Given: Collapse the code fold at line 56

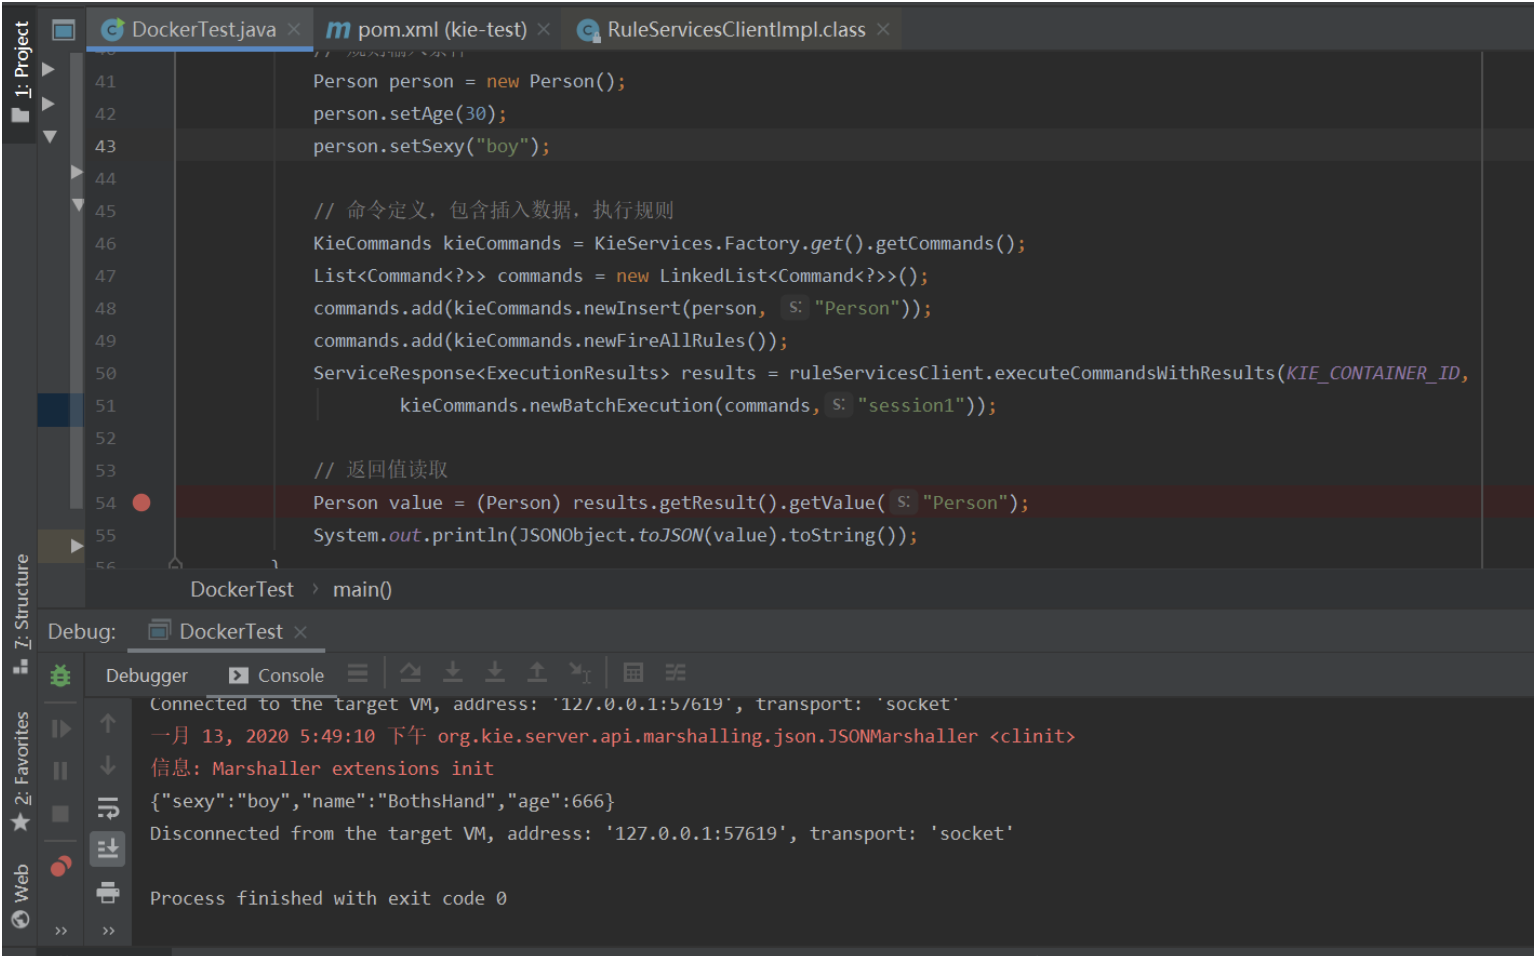Looking at the screenshot, I should 175,564.
